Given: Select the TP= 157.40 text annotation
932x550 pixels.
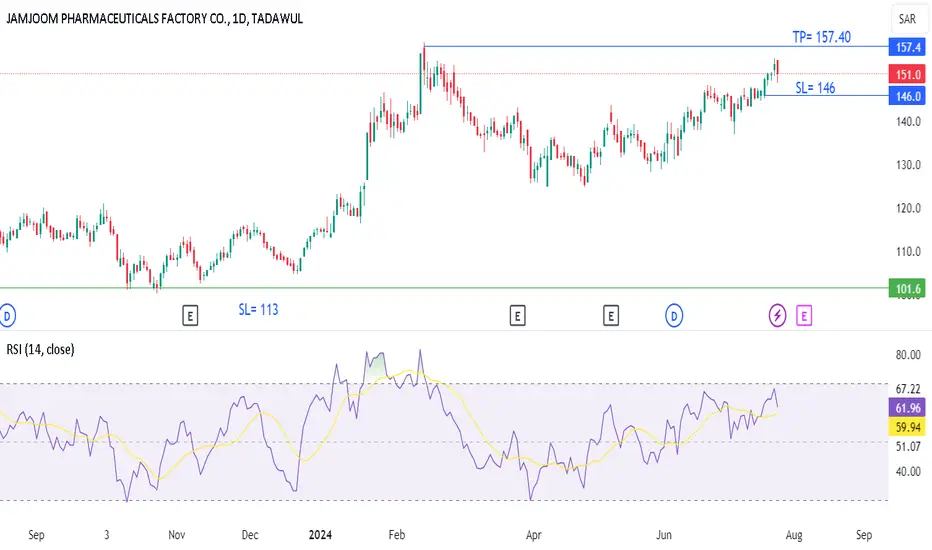Looking at the screenshot, I should (821, 37).
